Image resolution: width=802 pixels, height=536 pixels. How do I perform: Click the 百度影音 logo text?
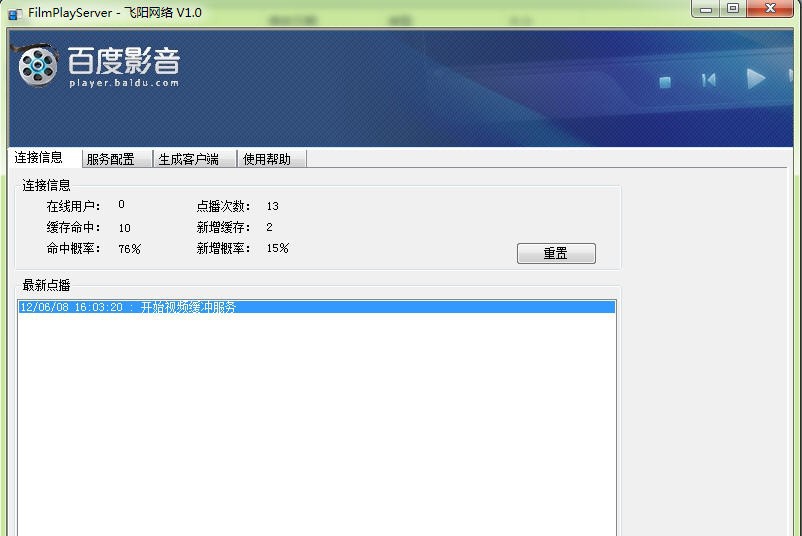tap(124, 61)
